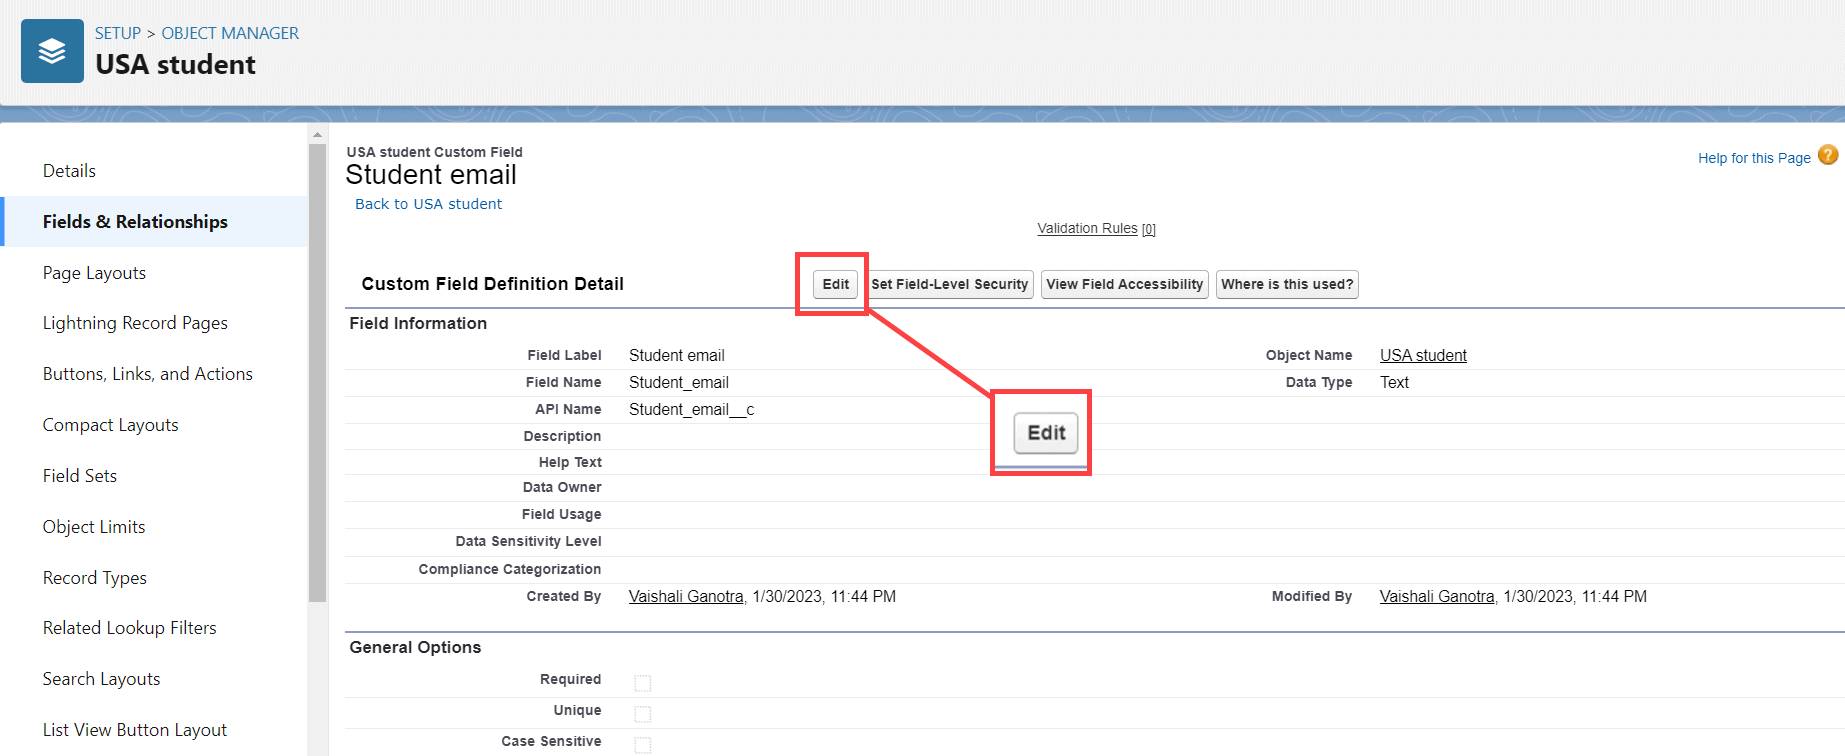
Task: Click the sidebar scrollbar up arrow
Action: pos(317,134)
